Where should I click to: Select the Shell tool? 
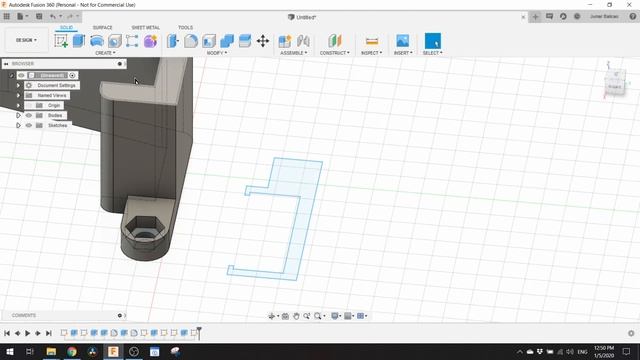coord(209,41)
